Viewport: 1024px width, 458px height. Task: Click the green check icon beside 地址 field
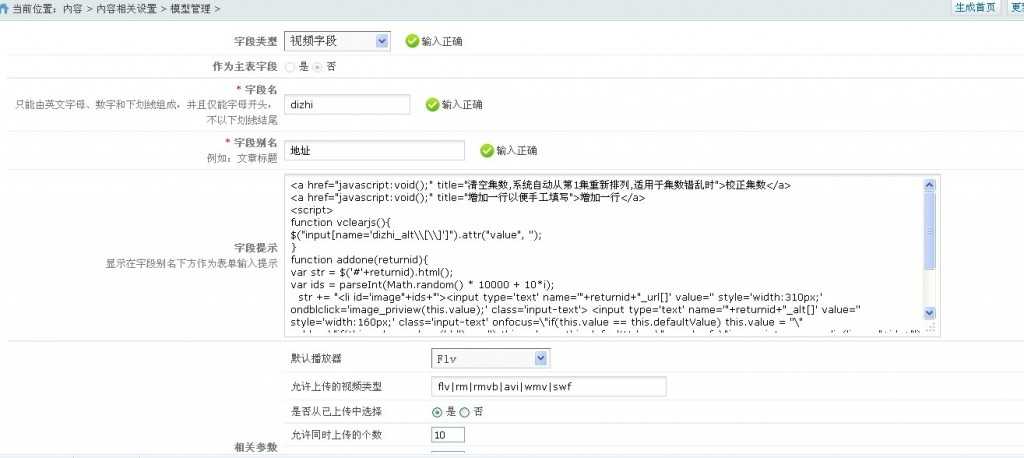pos(487,150)
